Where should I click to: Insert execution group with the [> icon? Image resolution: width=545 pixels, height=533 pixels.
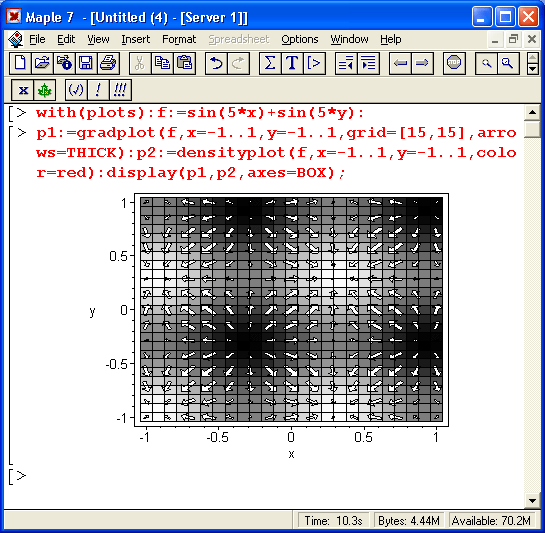pyautogui.click(x=314, y=63)
